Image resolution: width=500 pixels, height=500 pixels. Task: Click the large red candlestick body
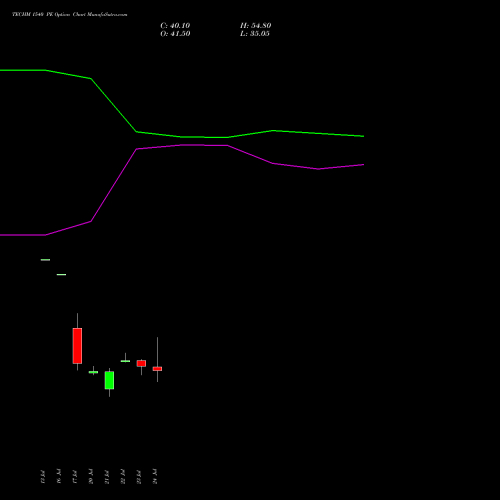pyautogui.click(x=77, y=346)
